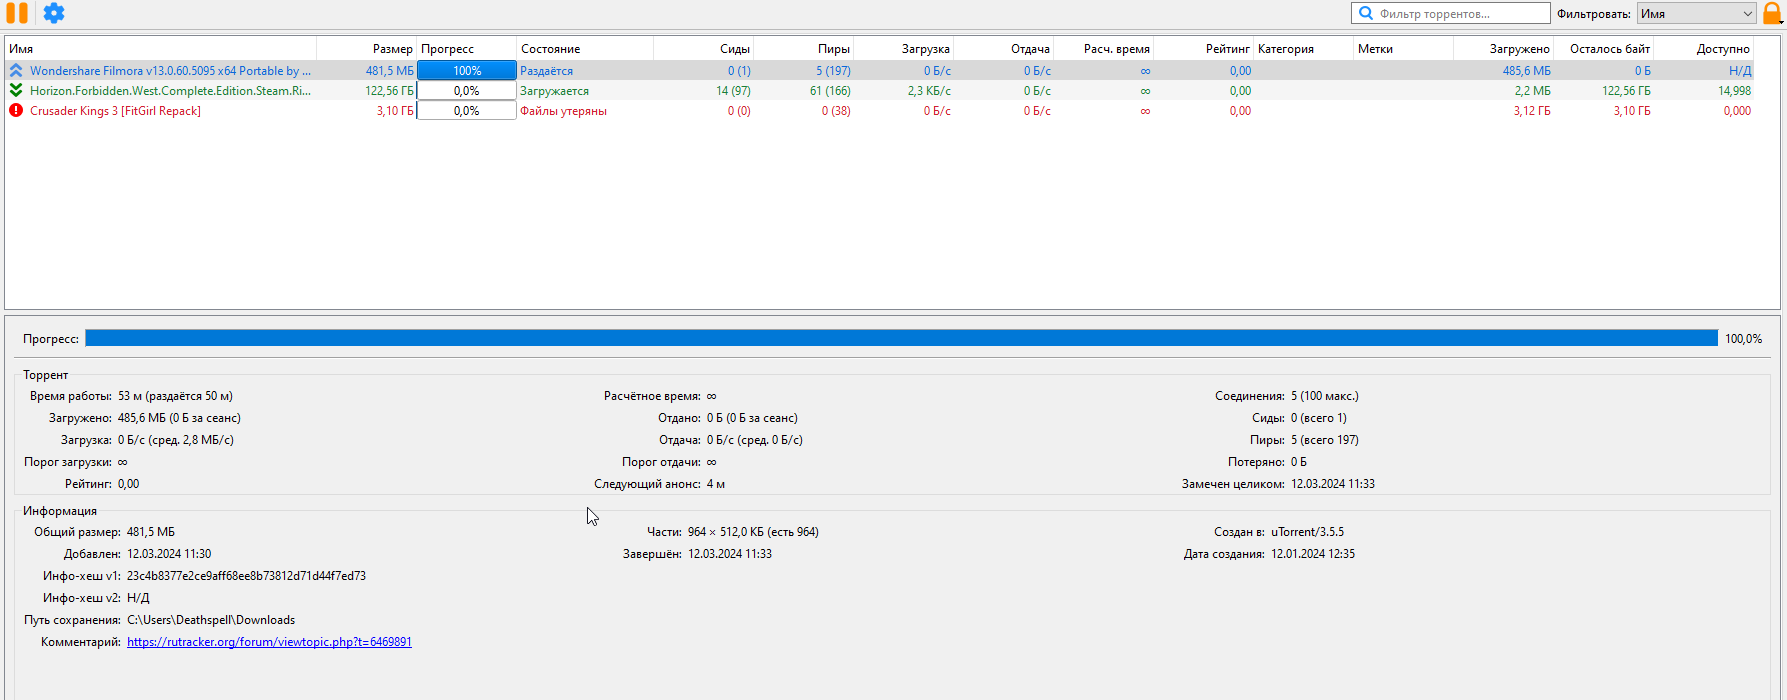1787x700 pixels.
Task: Open the rutracker.org comment link
Action: [269, 642]
